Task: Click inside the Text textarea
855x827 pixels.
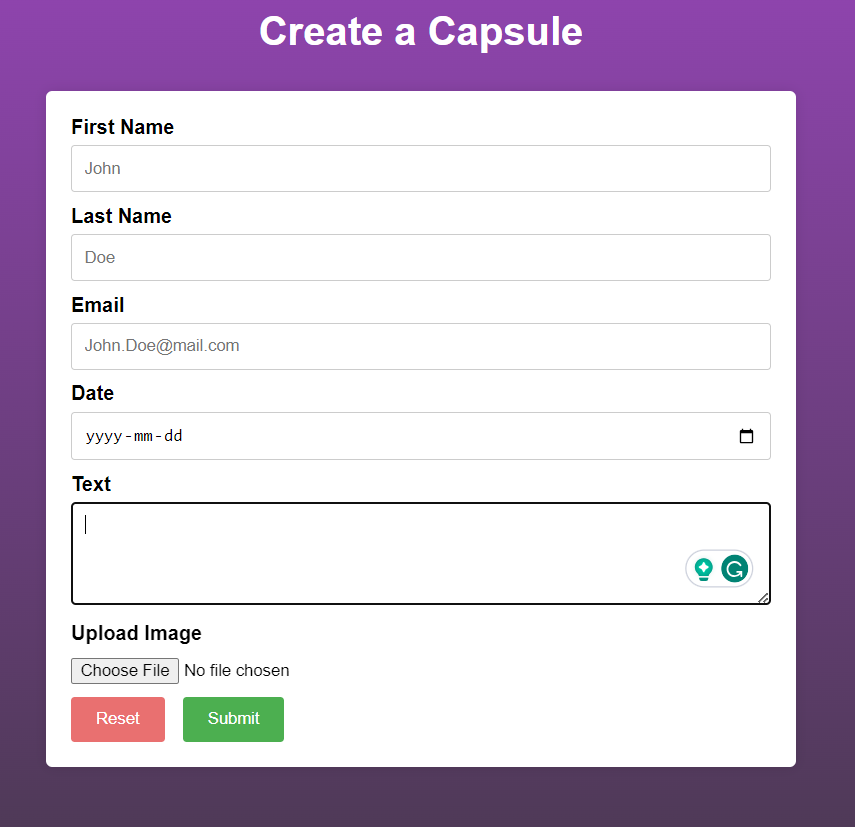Action: click(420, 553)
